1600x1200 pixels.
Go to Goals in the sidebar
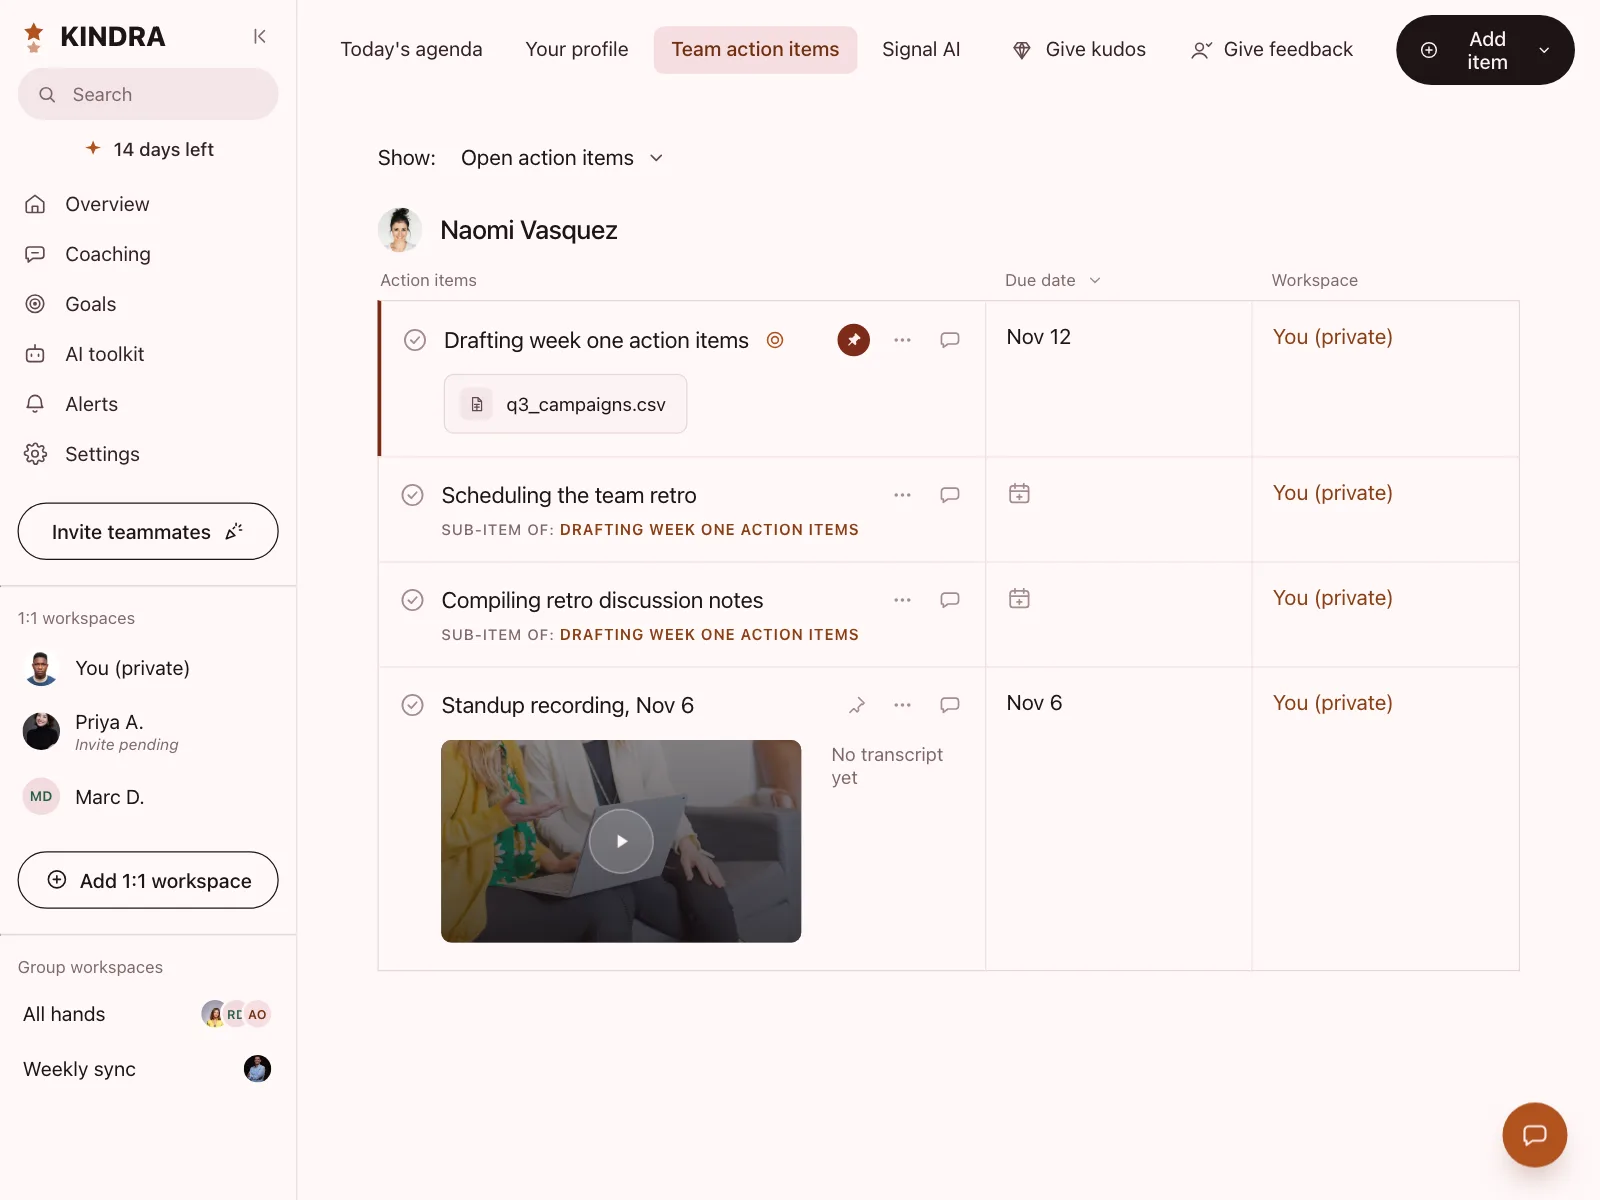pyautogui.click(x=90, y=304)
